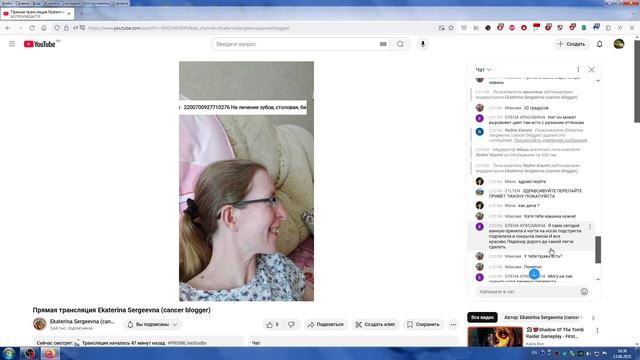Open the YouTube hamburger guide menu
The height and width of the screenshot is (360, 640).
(x=12, y=44)
